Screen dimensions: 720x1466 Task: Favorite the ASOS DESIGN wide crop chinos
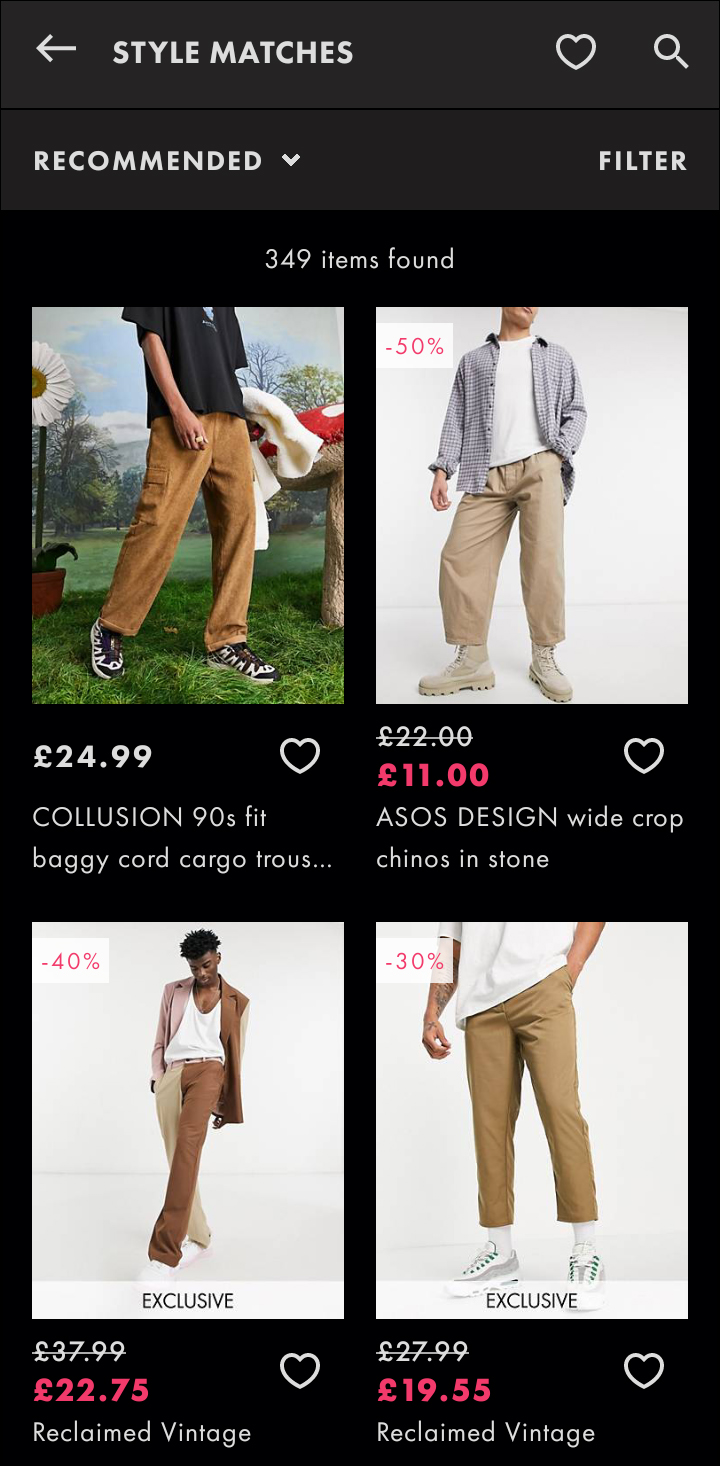(644, 756)
